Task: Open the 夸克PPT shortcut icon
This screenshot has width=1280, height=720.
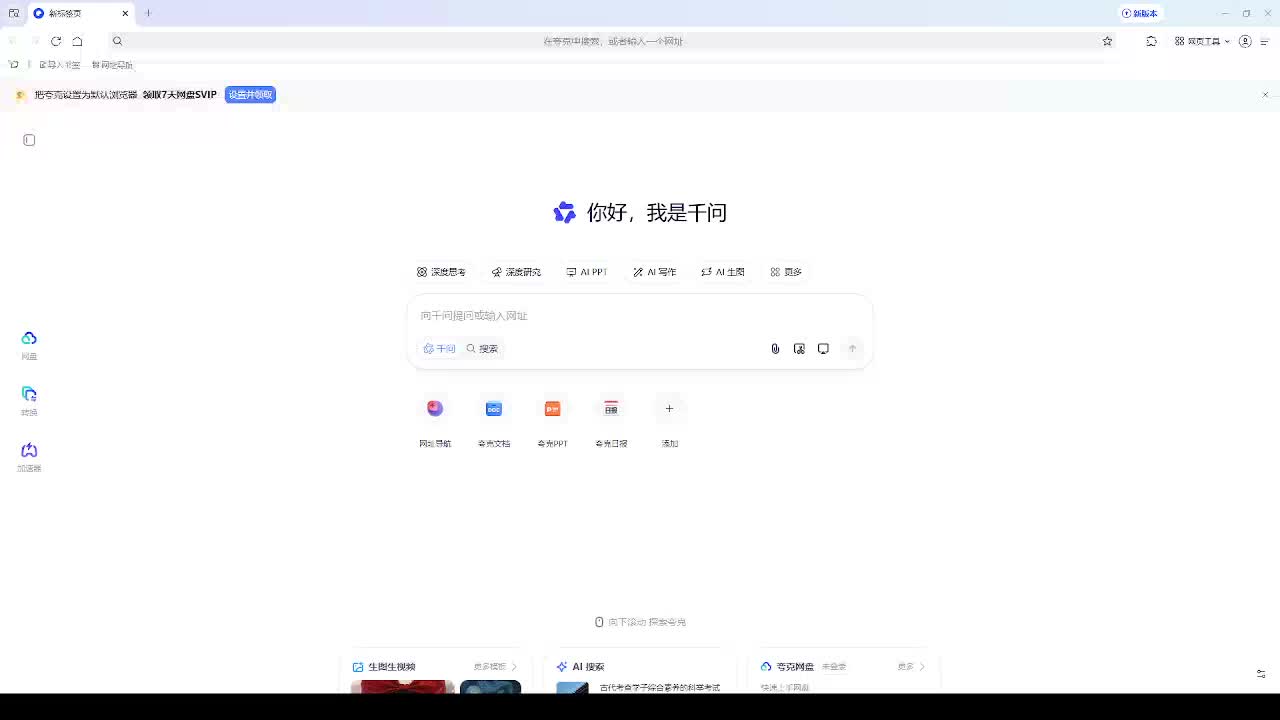Action: pos(552,408)
